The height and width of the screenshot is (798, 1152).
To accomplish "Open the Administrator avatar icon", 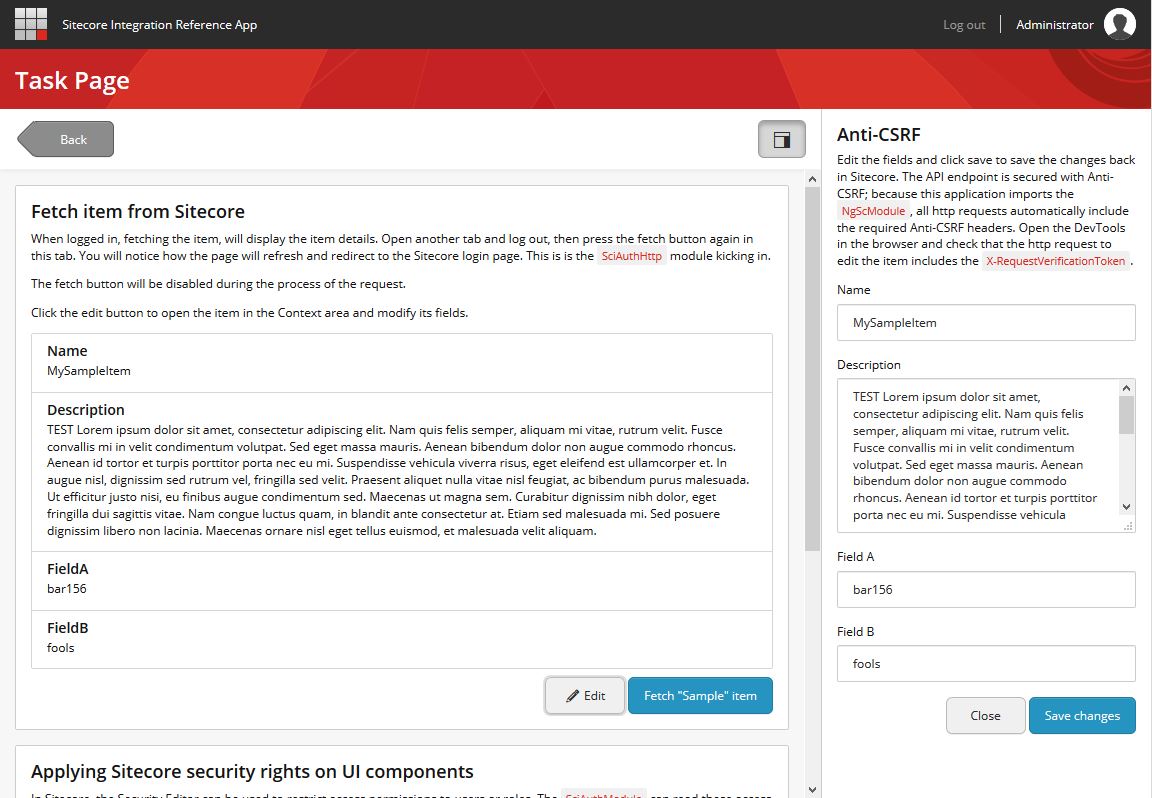I will tap(1120, 24).
